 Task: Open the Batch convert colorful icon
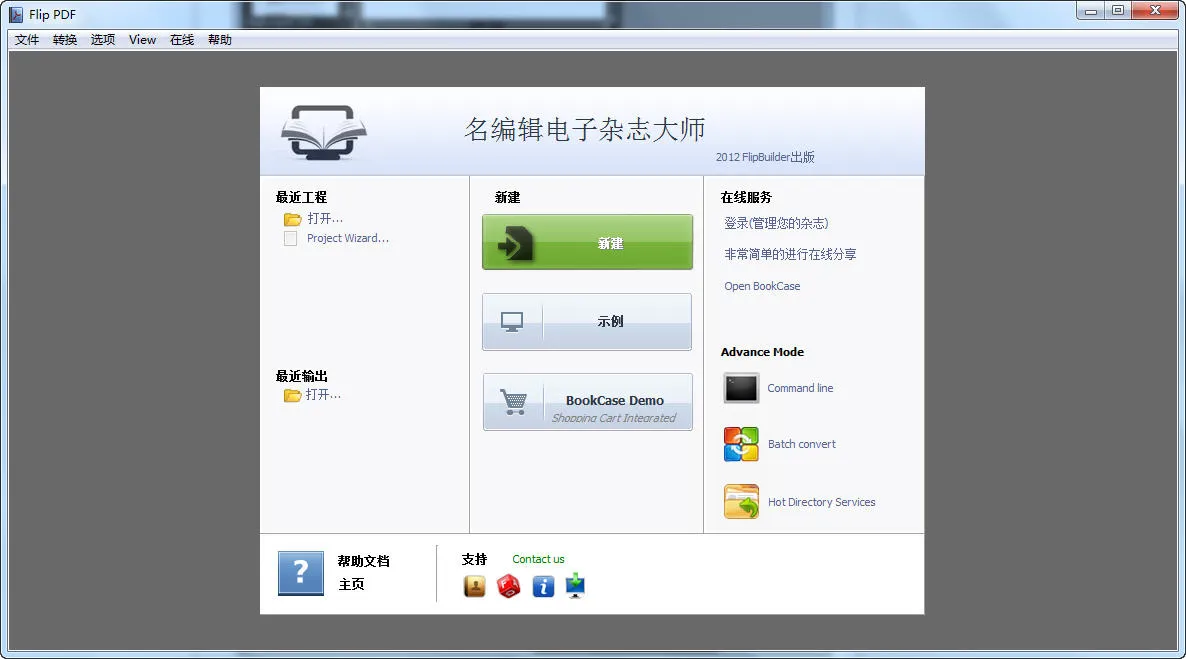pos(741,444)
